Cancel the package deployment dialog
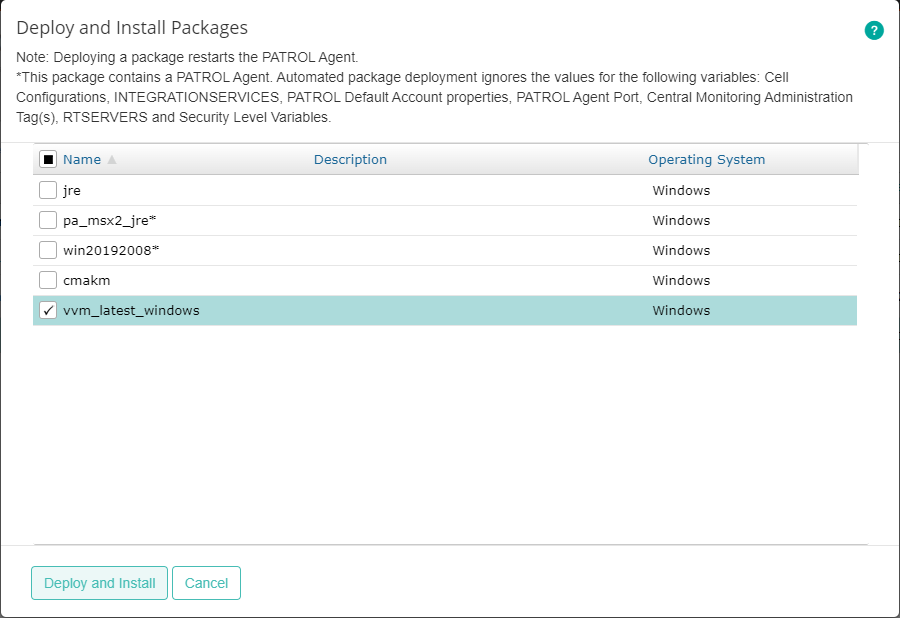Image resolution: width=900 pixels, height=618 pixels. click(x=206, y=583)
